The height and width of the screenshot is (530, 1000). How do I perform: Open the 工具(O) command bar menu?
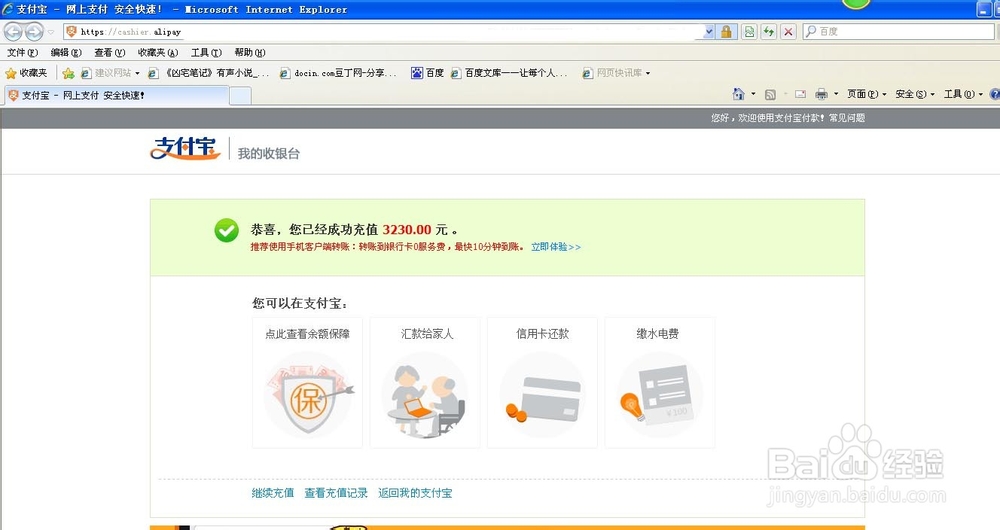point(963,94)
